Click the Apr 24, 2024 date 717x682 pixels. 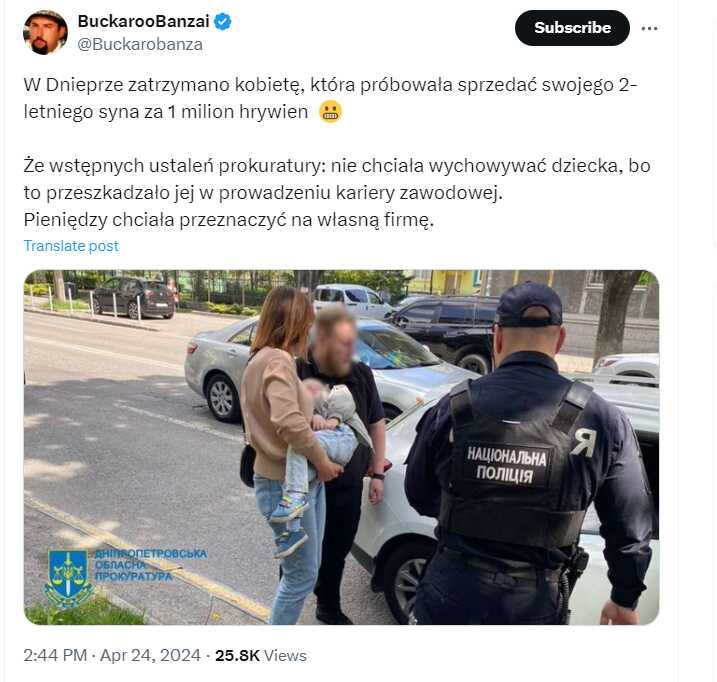point(150,655)
